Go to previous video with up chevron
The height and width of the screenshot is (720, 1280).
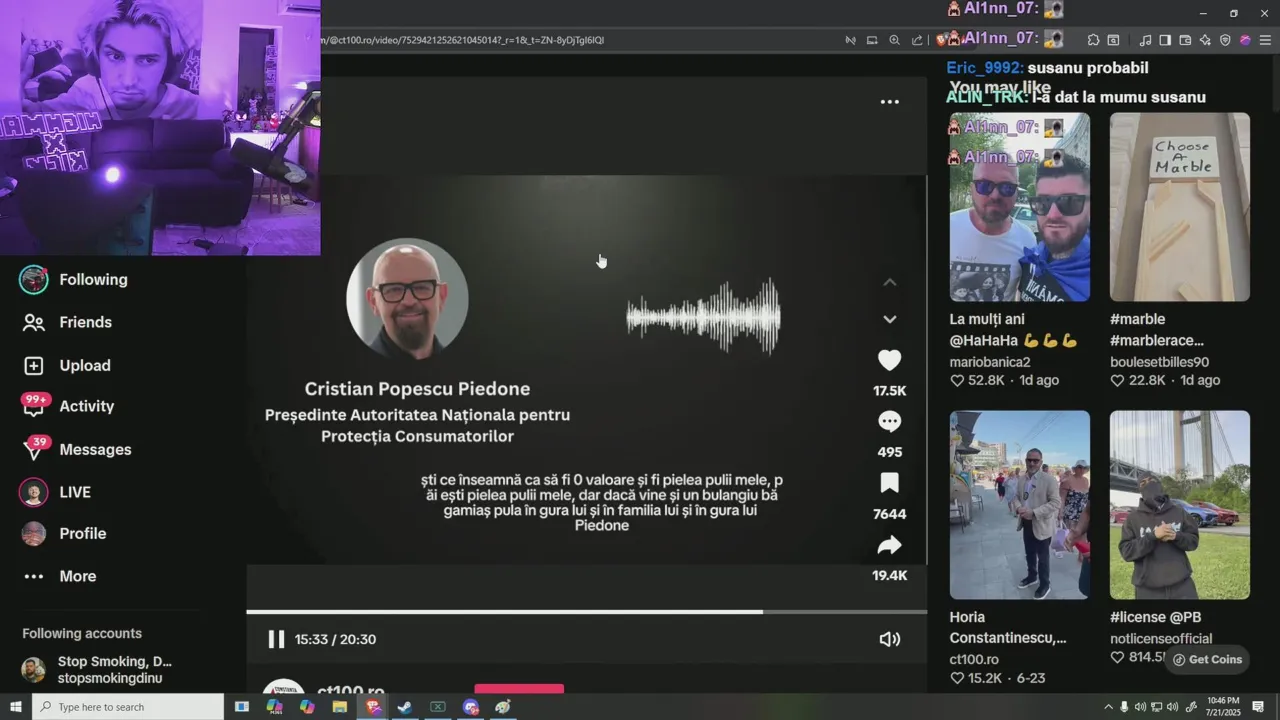pos(889,282)
